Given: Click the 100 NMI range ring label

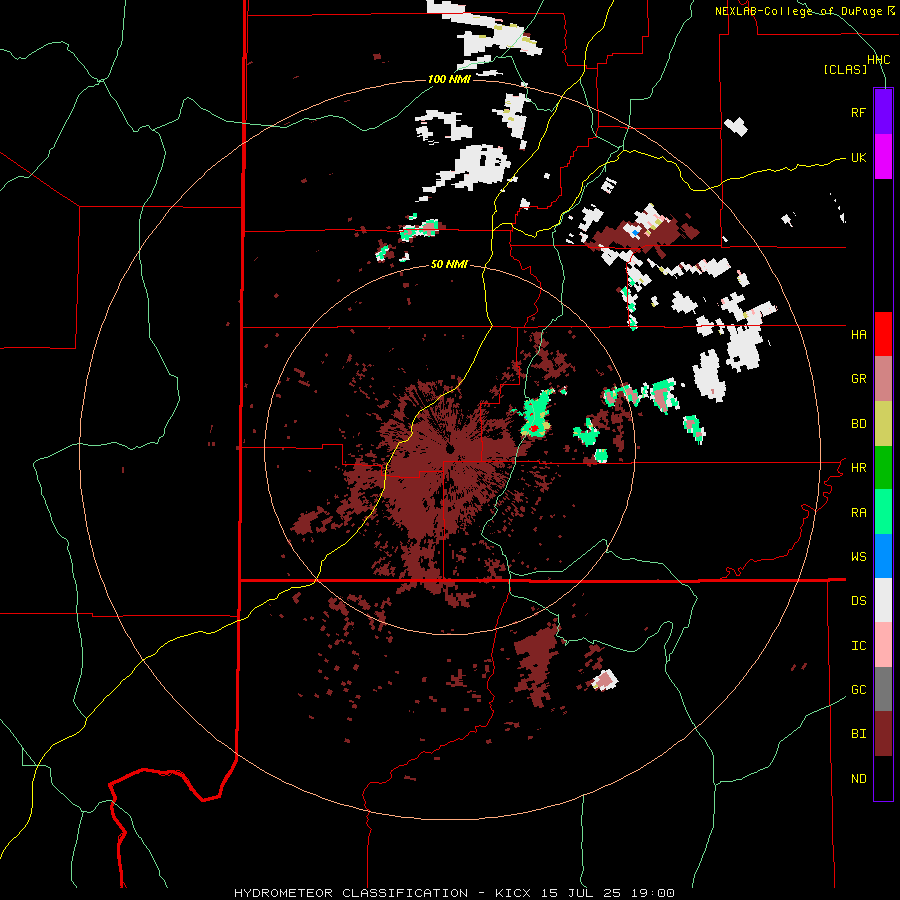Looking at the screenshot, I should coord(449,79).
